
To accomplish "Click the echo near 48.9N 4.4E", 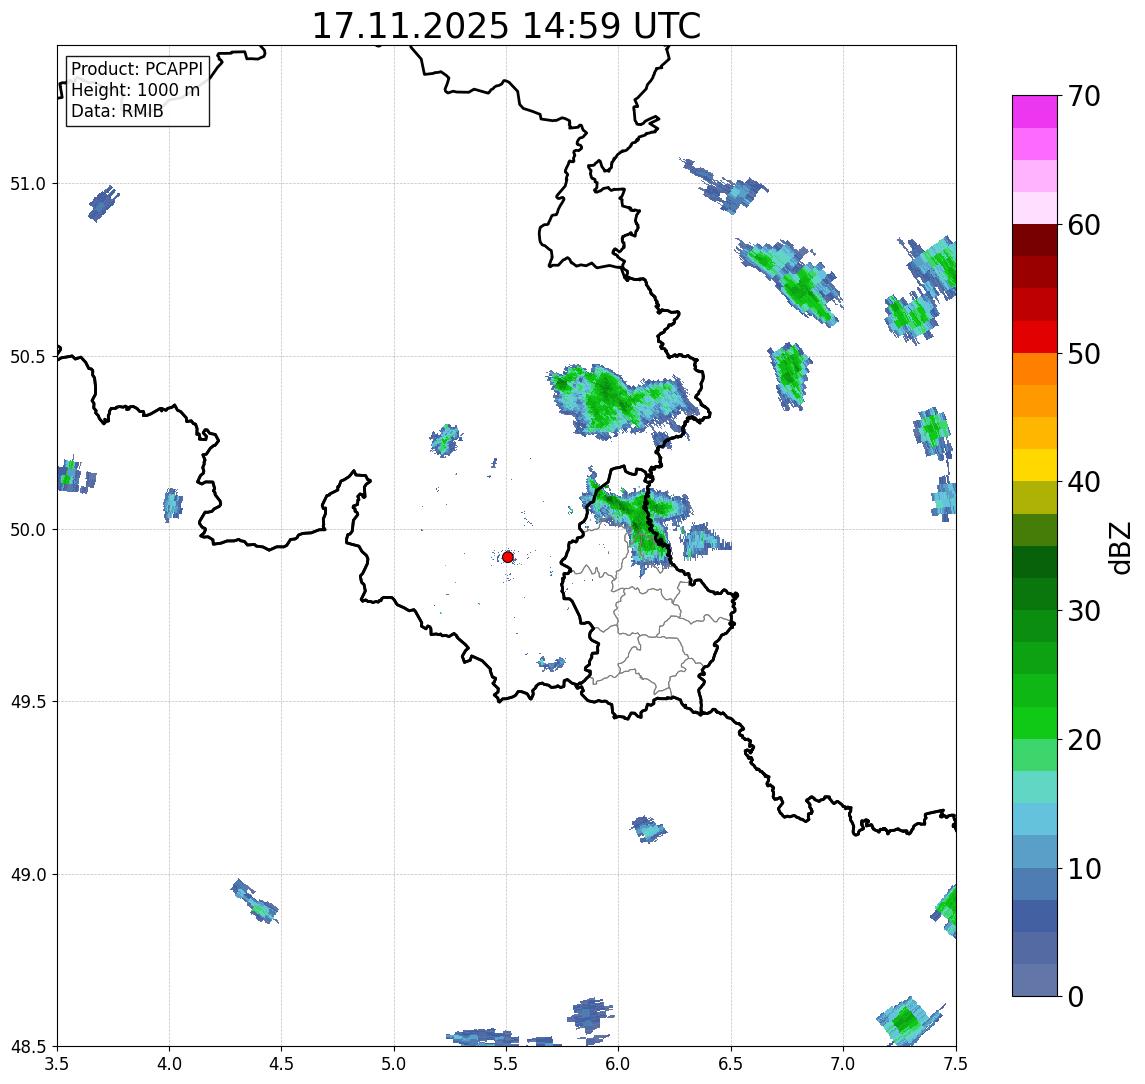I will click(x=254, y=901).
